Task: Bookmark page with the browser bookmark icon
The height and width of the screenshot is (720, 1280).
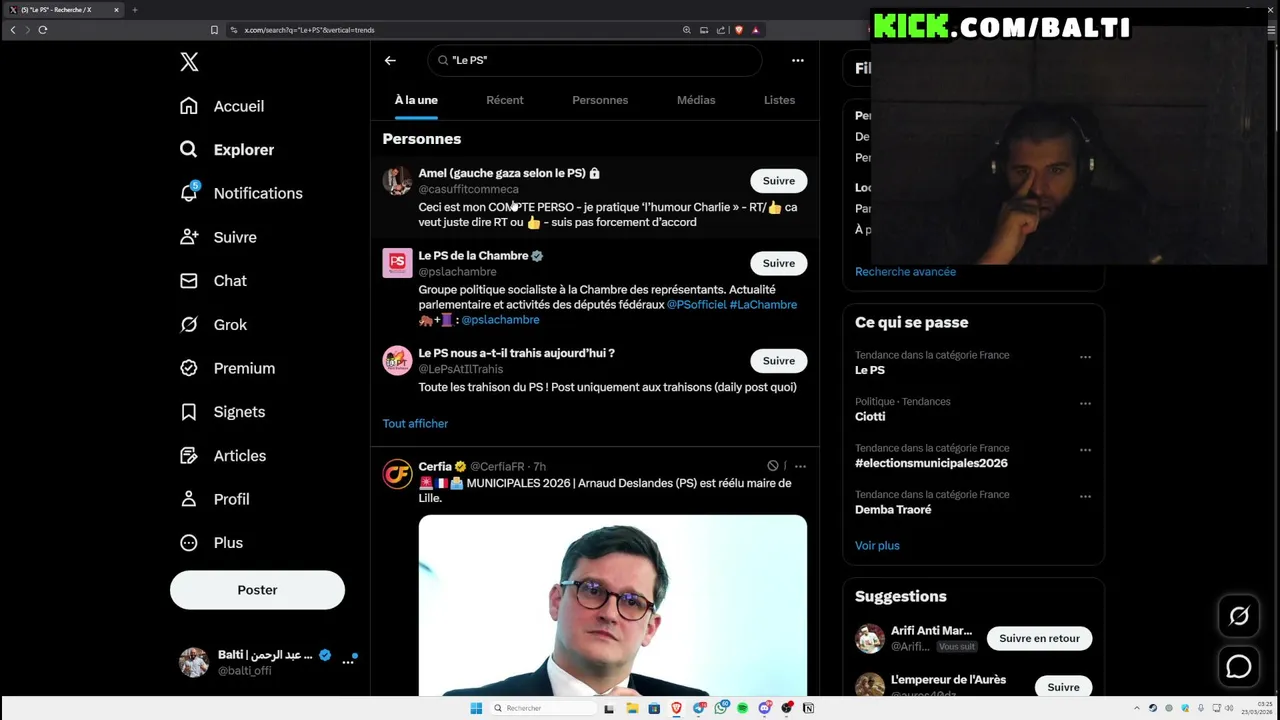Action: [x=214, y=30]
